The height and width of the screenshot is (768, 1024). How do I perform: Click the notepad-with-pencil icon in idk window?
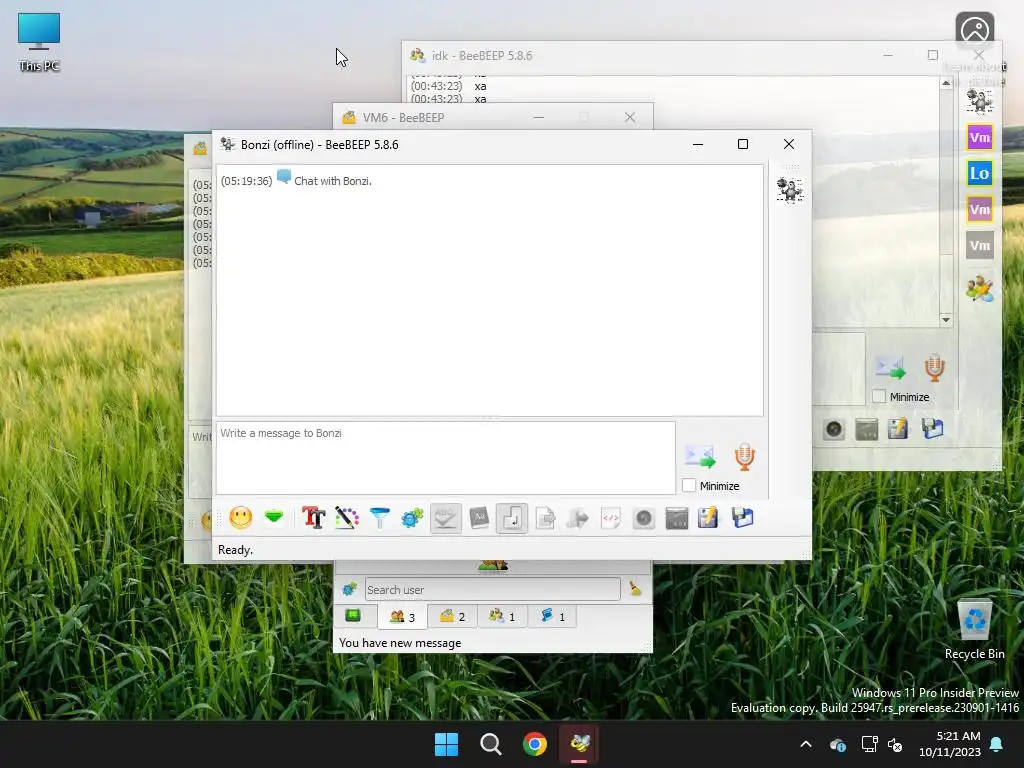coord(898,428)
